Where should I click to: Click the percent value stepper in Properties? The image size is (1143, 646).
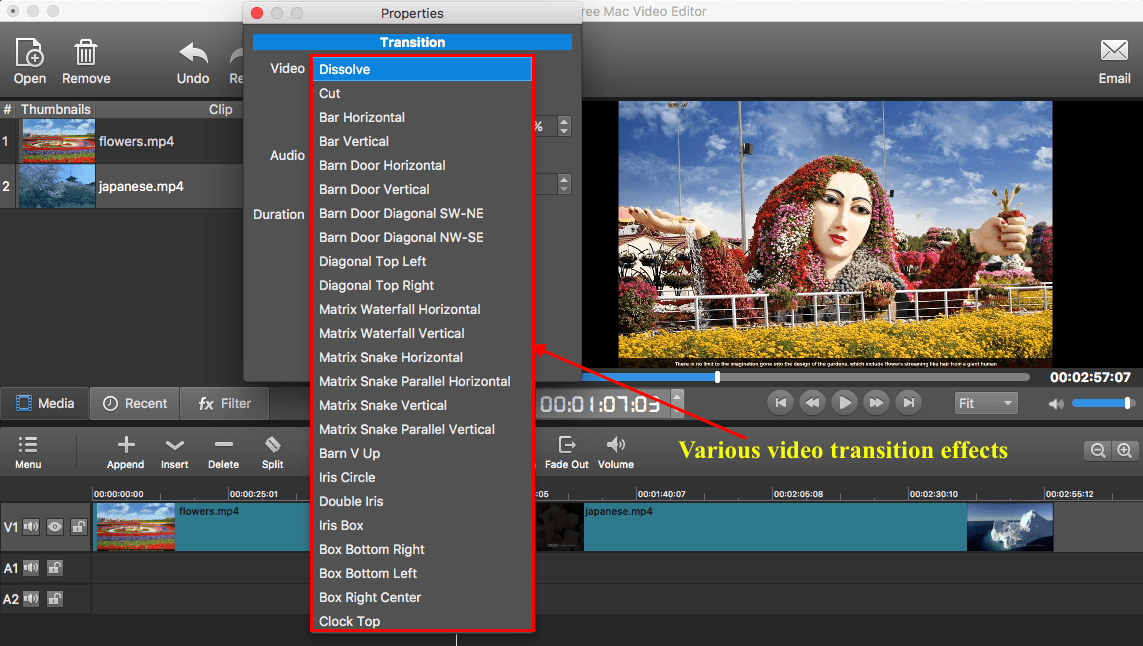click(x=563, y=126)
